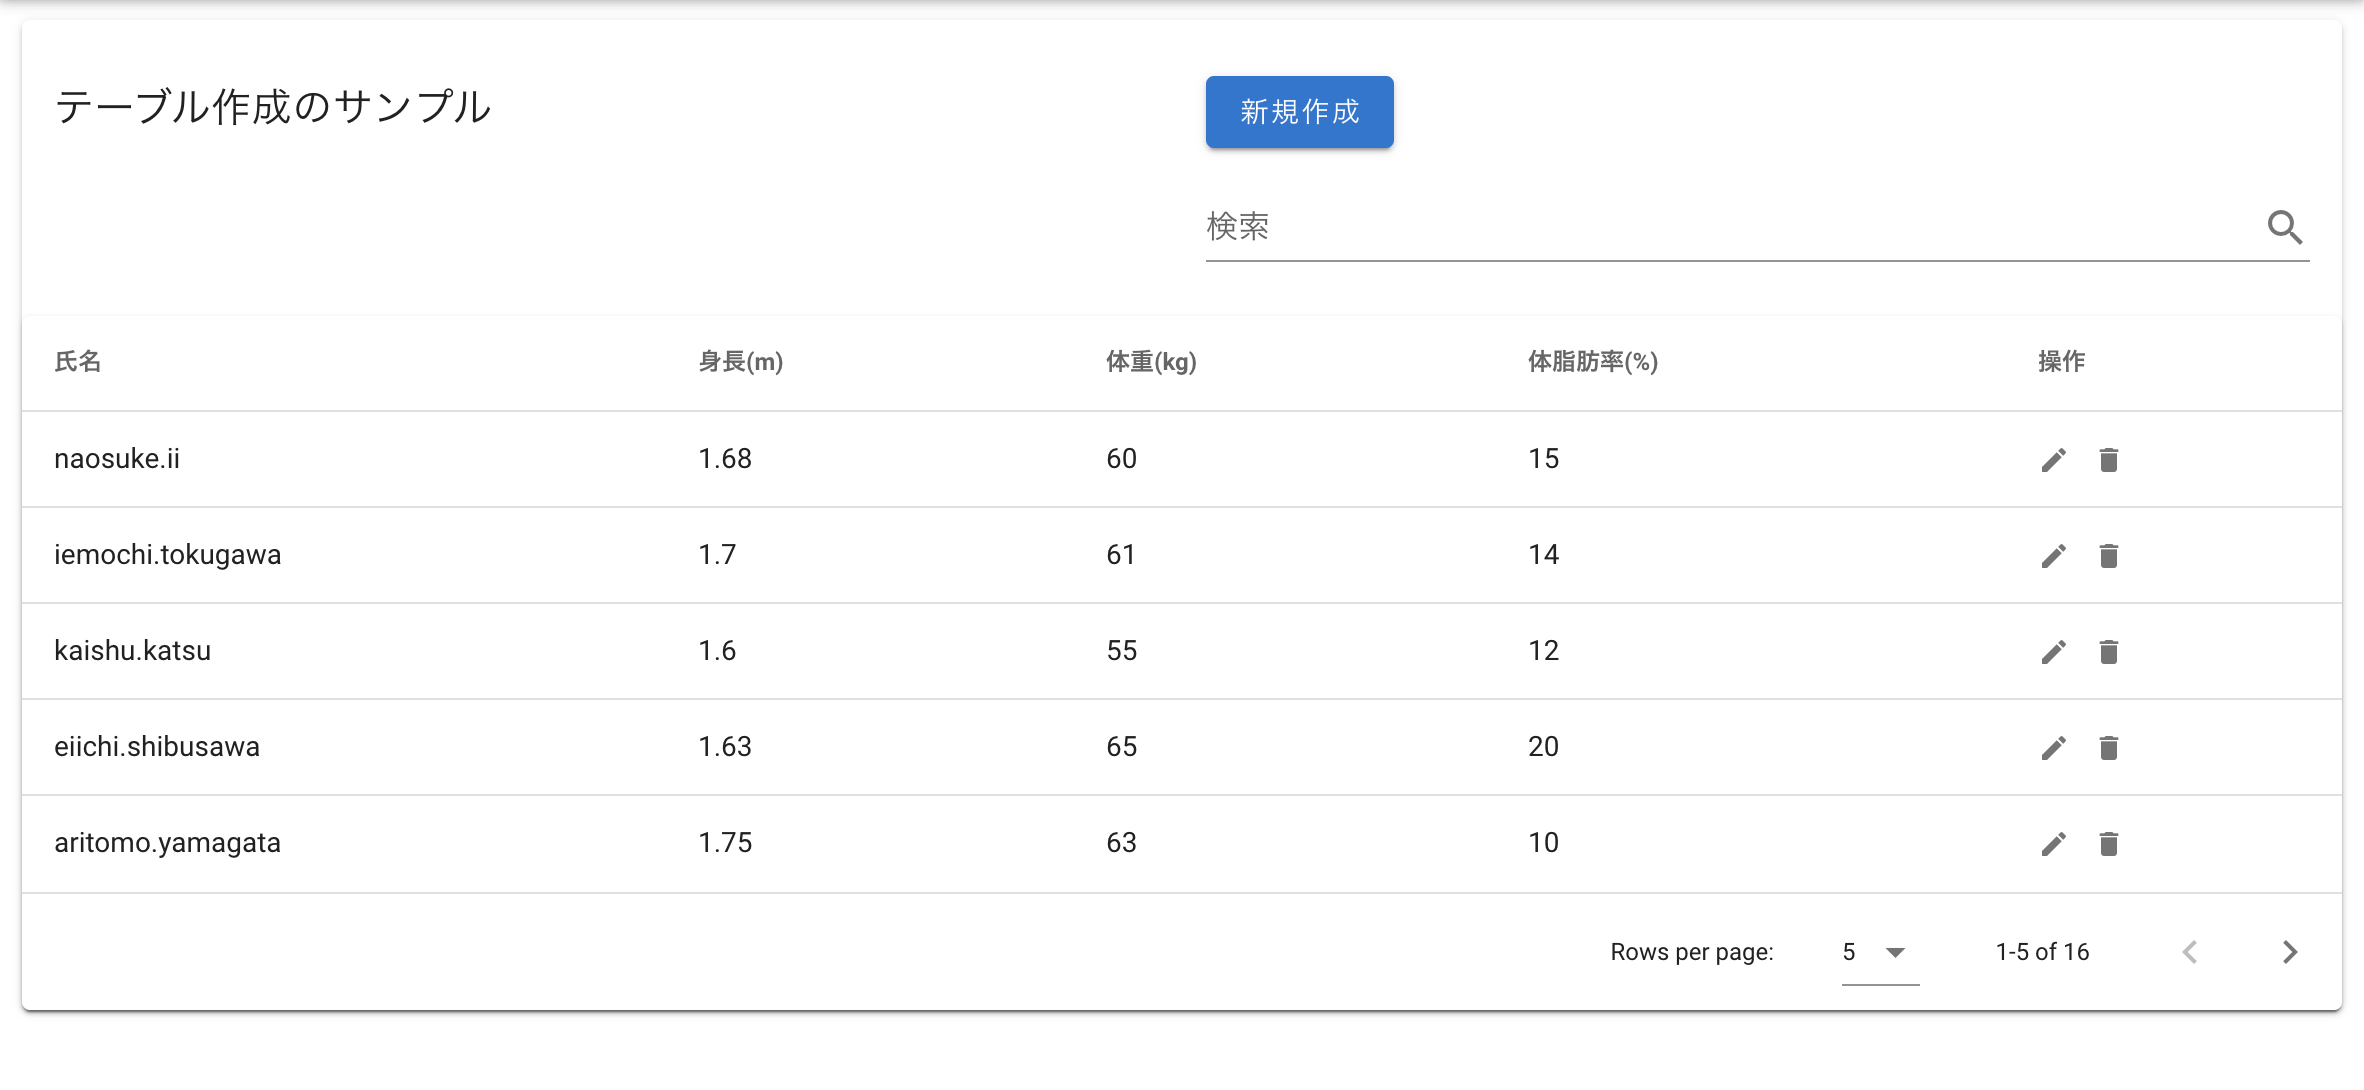Delete the naosuke.ii row with trash icon
This screenshot has height=1090, width=2364.
click(x=2109, y=460)
